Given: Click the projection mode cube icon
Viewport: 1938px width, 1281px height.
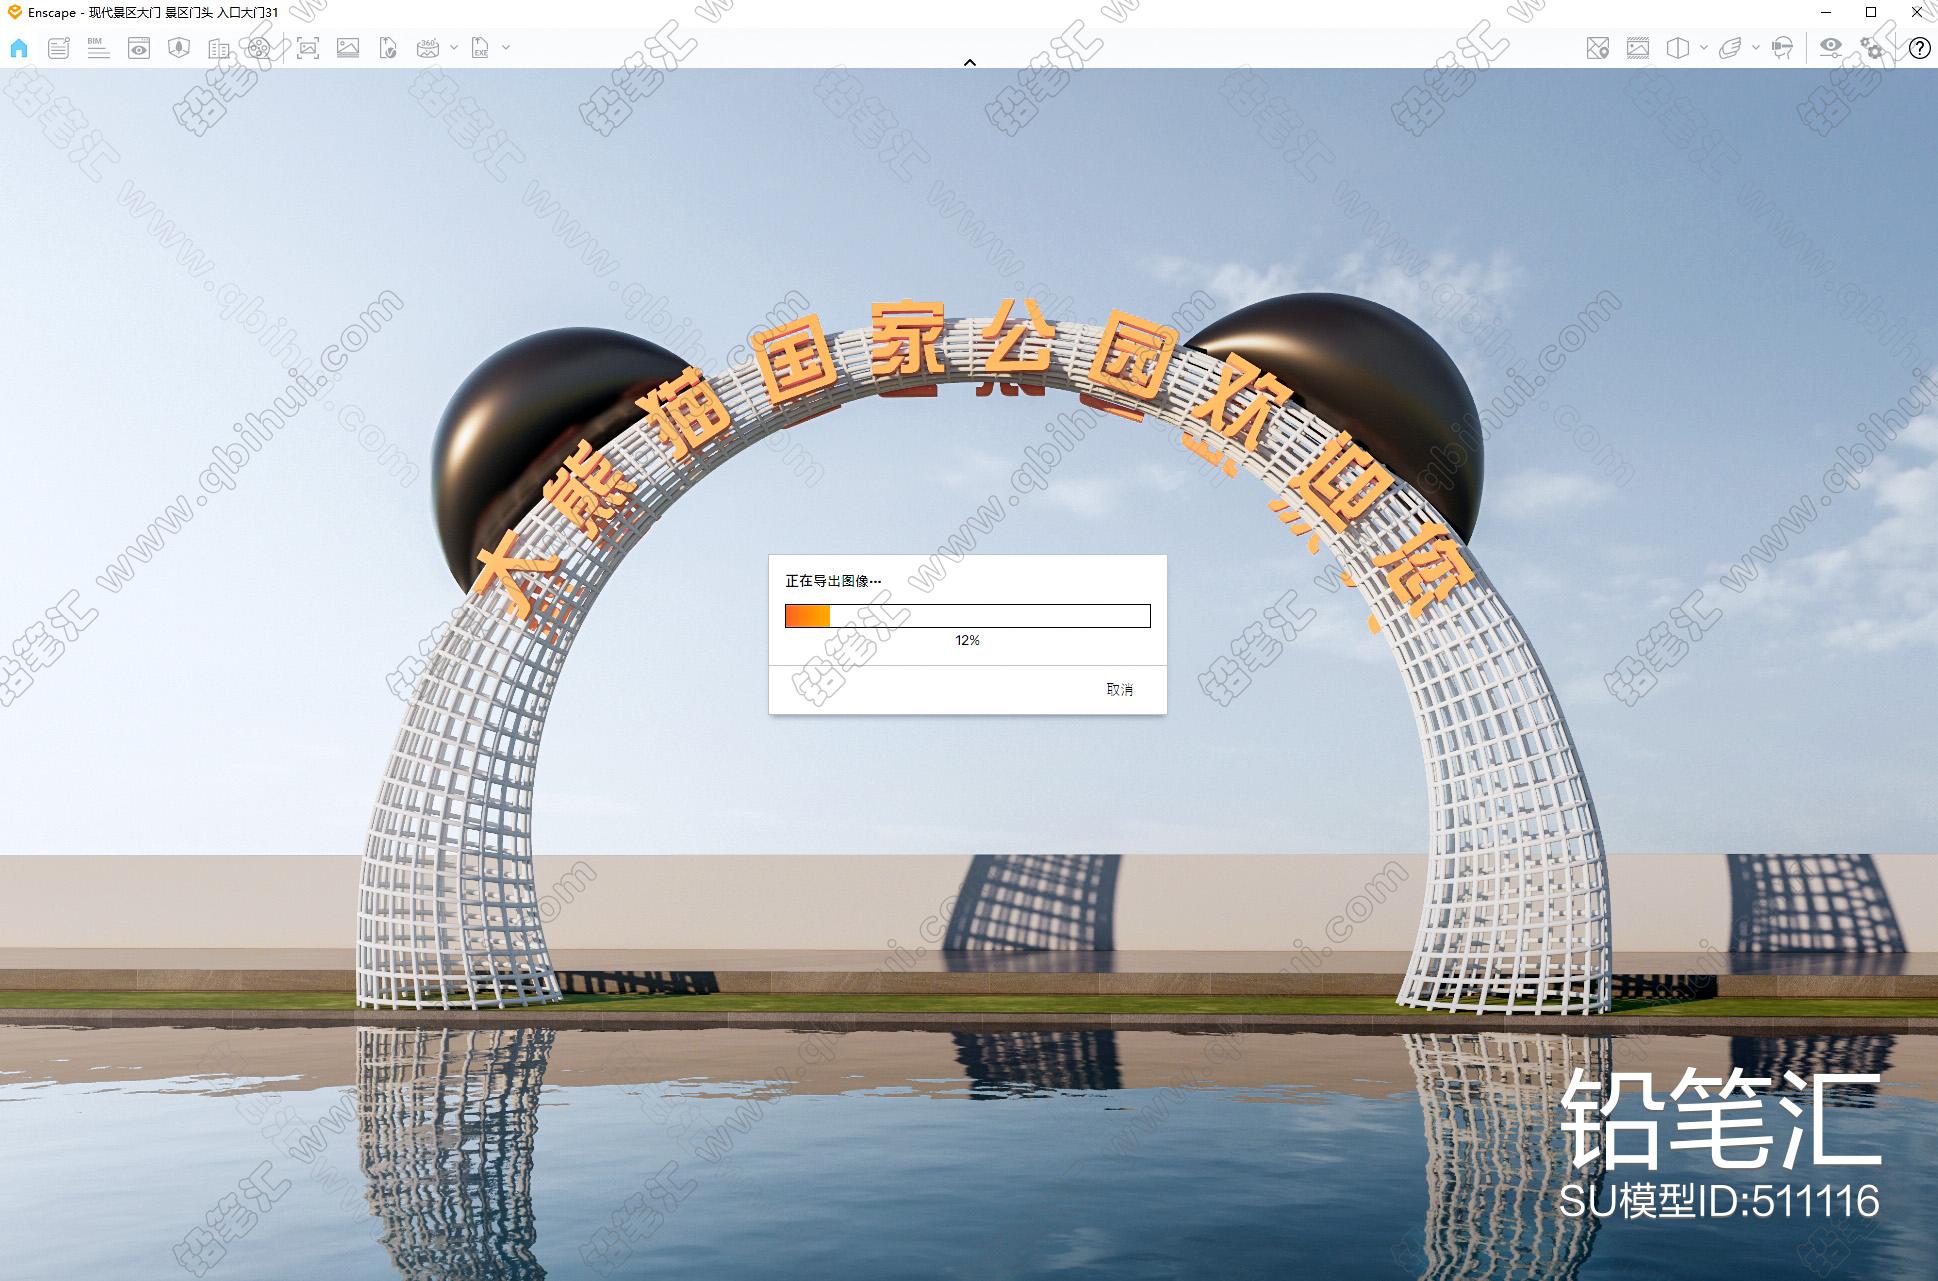Looking at the screenshot, I should click(x=1678, y=48).
